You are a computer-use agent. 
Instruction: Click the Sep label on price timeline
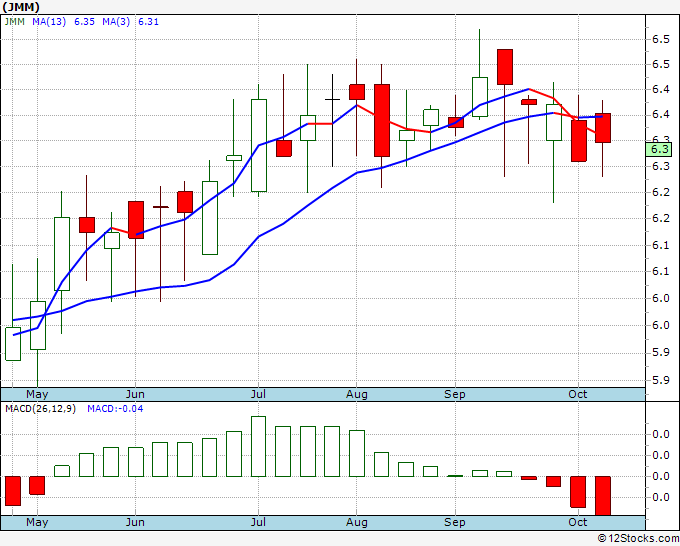454,394
